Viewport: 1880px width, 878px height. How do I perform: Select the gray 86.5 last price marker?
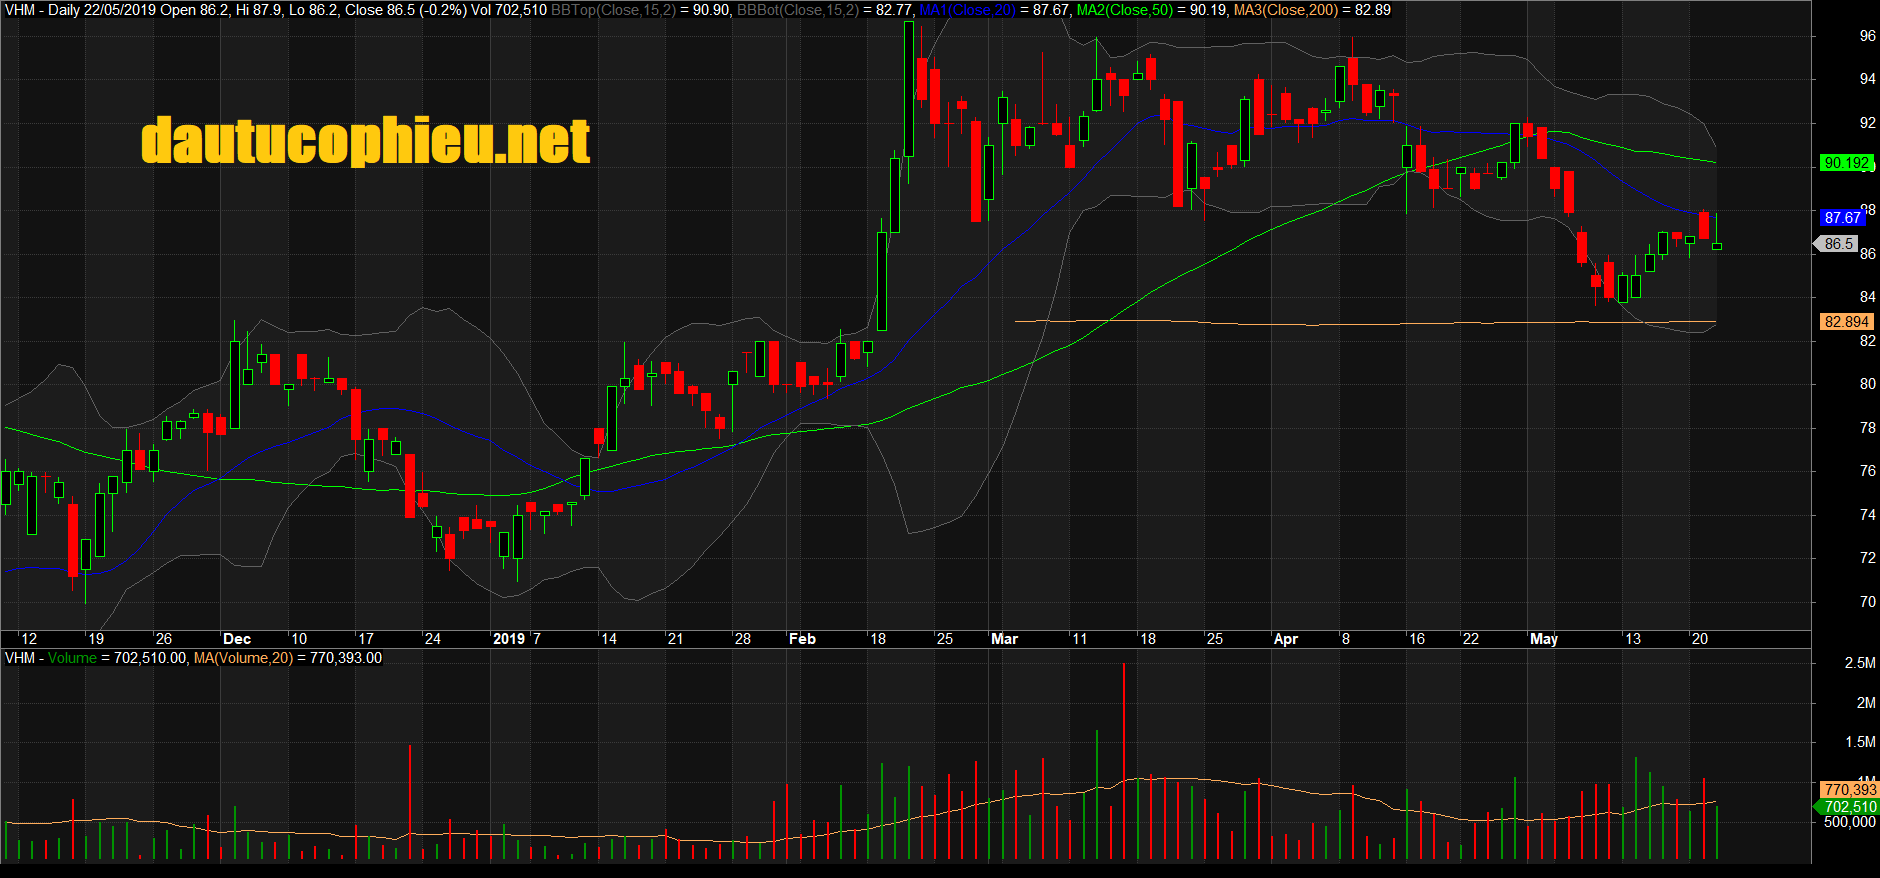1838,244
